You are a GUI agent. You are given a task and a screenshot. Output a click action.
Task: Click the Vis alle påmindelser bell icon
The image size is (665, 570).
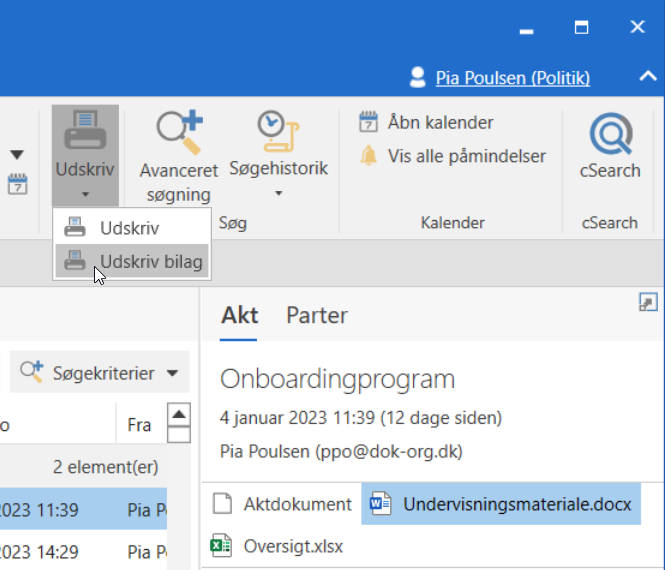[x=369, y=156]
